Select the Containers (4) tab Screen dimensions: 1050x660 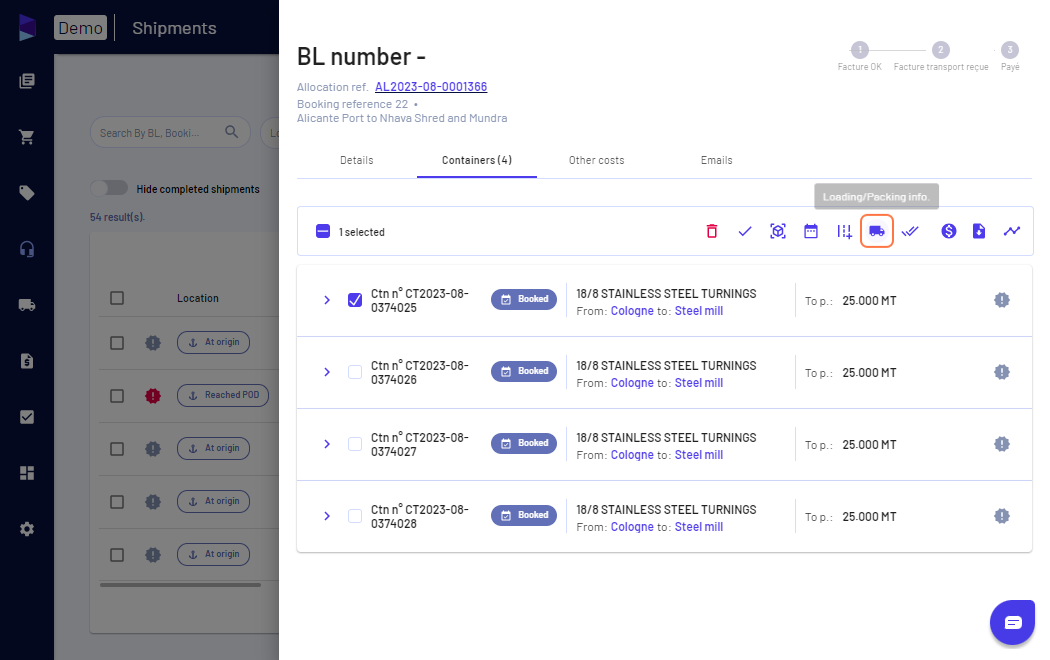[x=477, y=161]
